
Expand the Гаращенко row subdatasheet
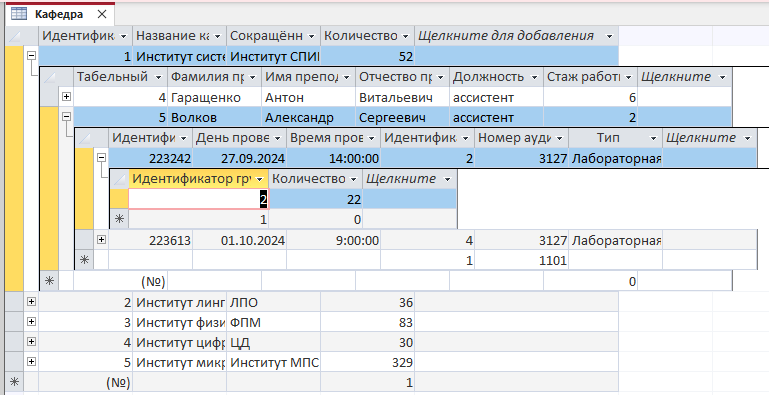pos(66,97)
